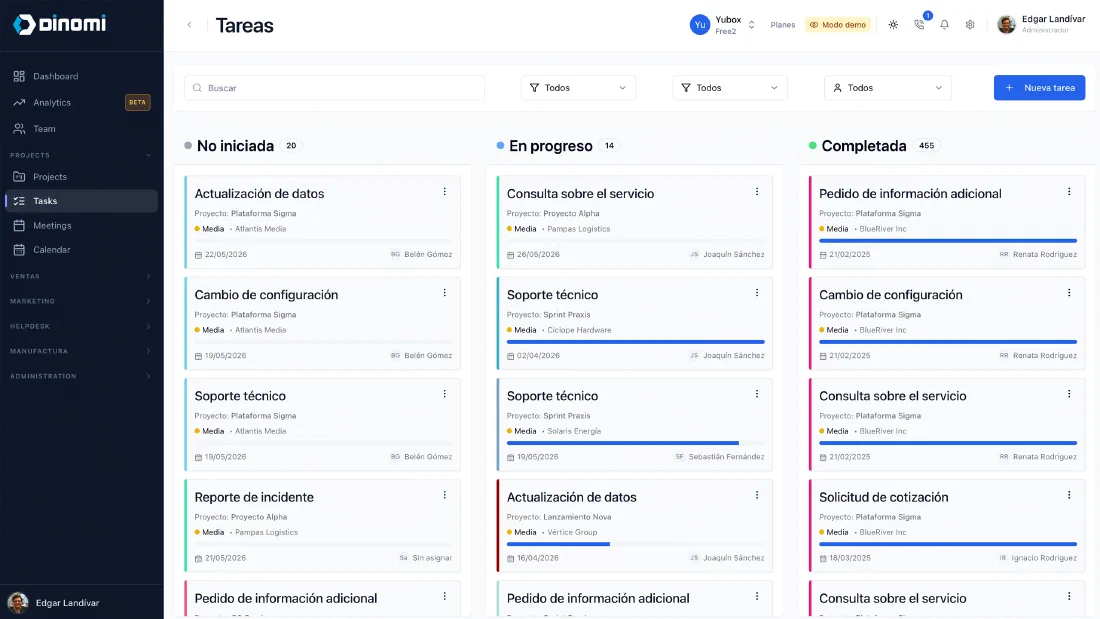Open the notifications bell
The height and width of the screenshot is (619, 1100).
[x=944, y=25]
